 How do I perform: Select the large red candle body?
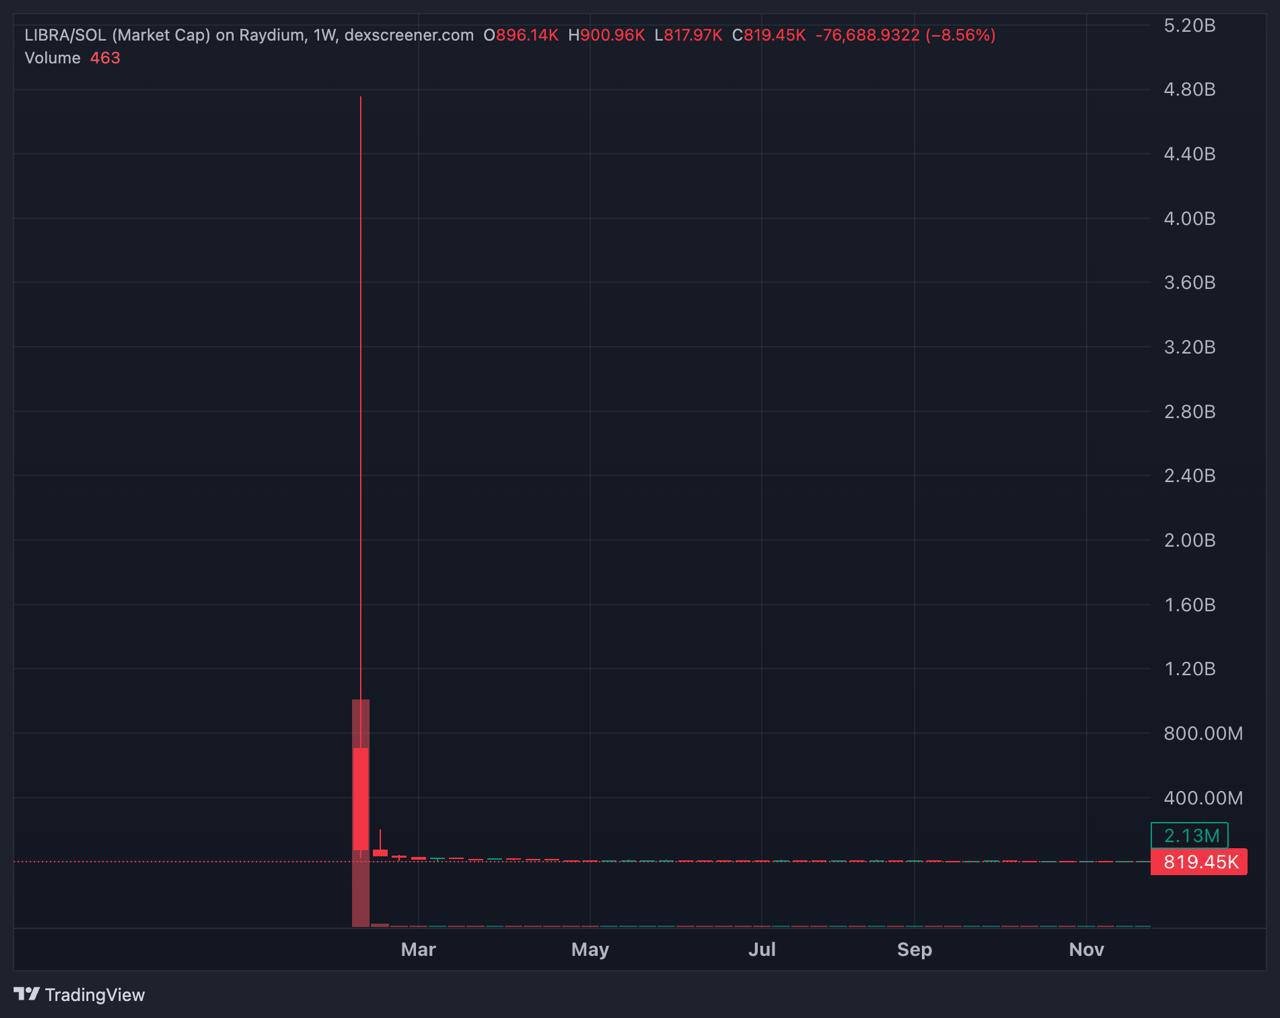tap(360, 798)
